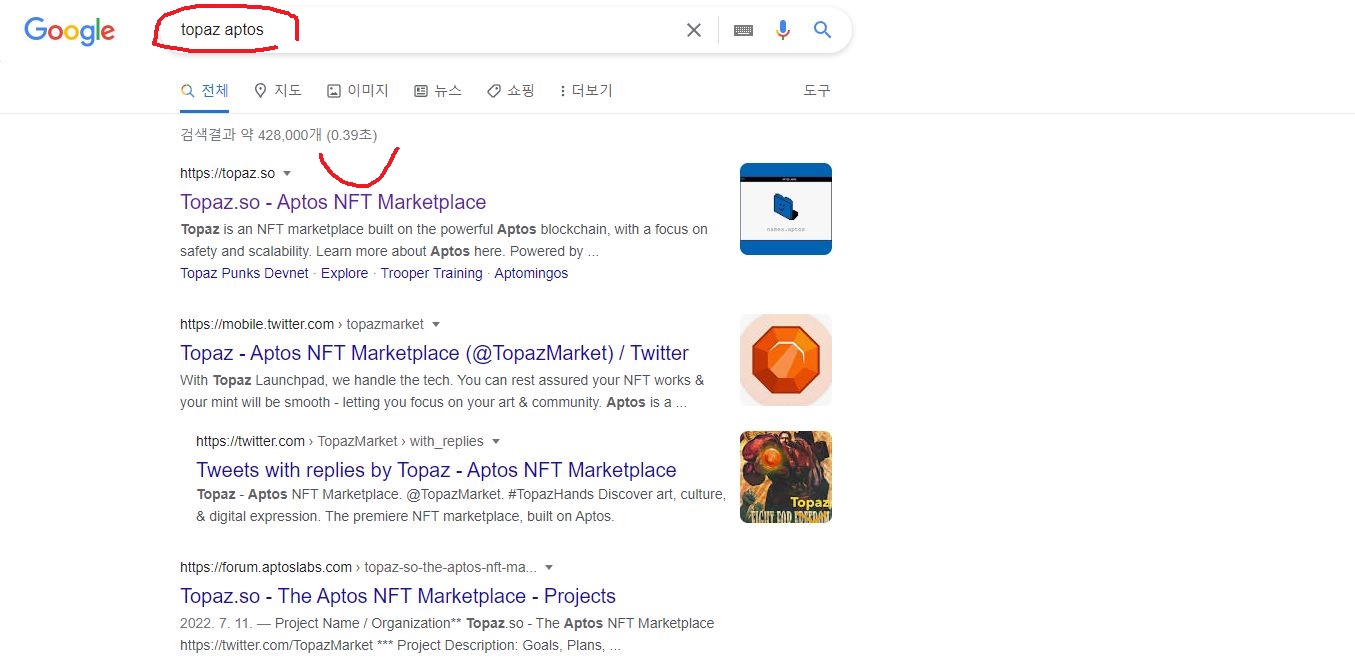
Task: Open 'Topaz.so - Aptos NFT Marketplace' result
Action: (x=333, y=202)
